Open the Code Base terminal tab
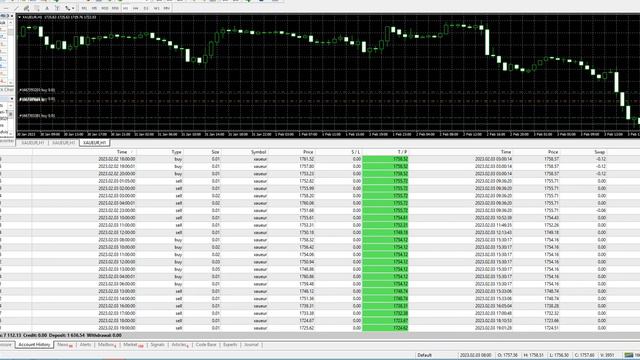 pos(206,345)
